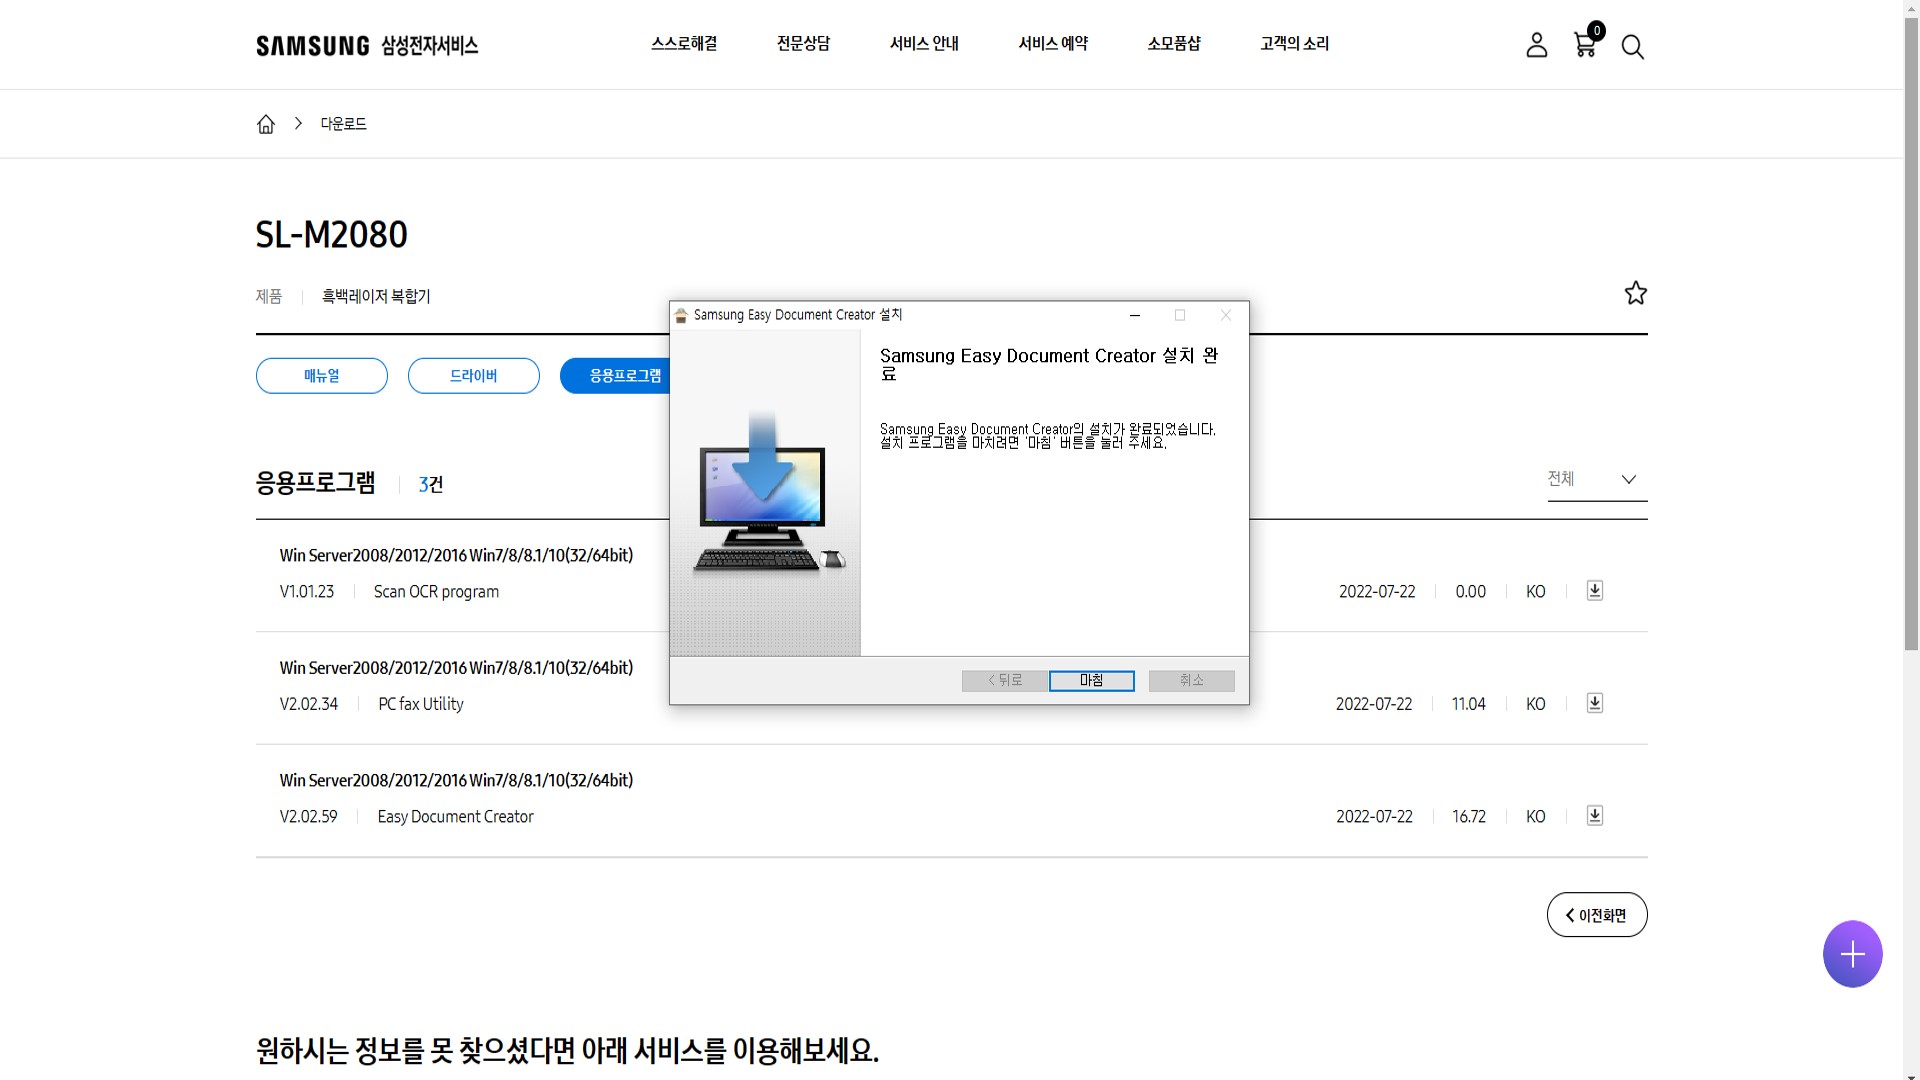Click the SL-M2080 product title
1920x1080 pixels.
pos(331,235)
